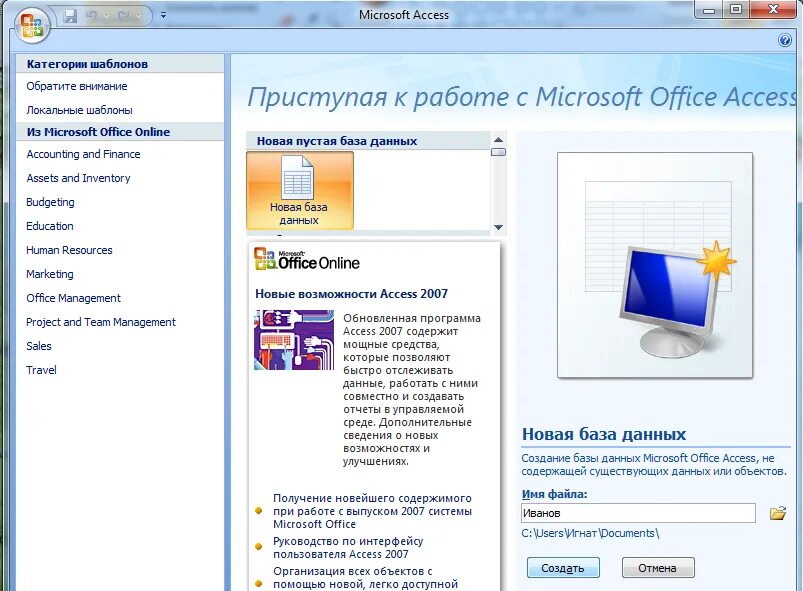Select the Локальные шаблоны category
This screenshot has height=591, width=803.
point(79,110)
